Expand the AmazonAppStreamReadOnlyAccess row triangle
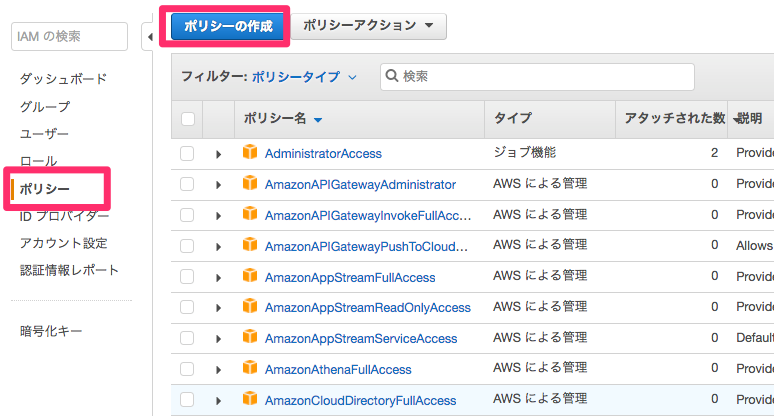 click(219, 308)
